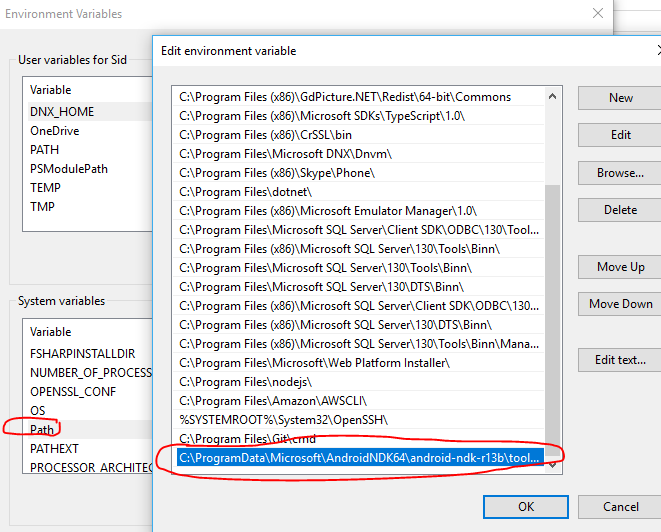The height and width of the screenshot is (532, 661).
Task: Cancel the edit dialog
Action: click(x=620, y=507)
